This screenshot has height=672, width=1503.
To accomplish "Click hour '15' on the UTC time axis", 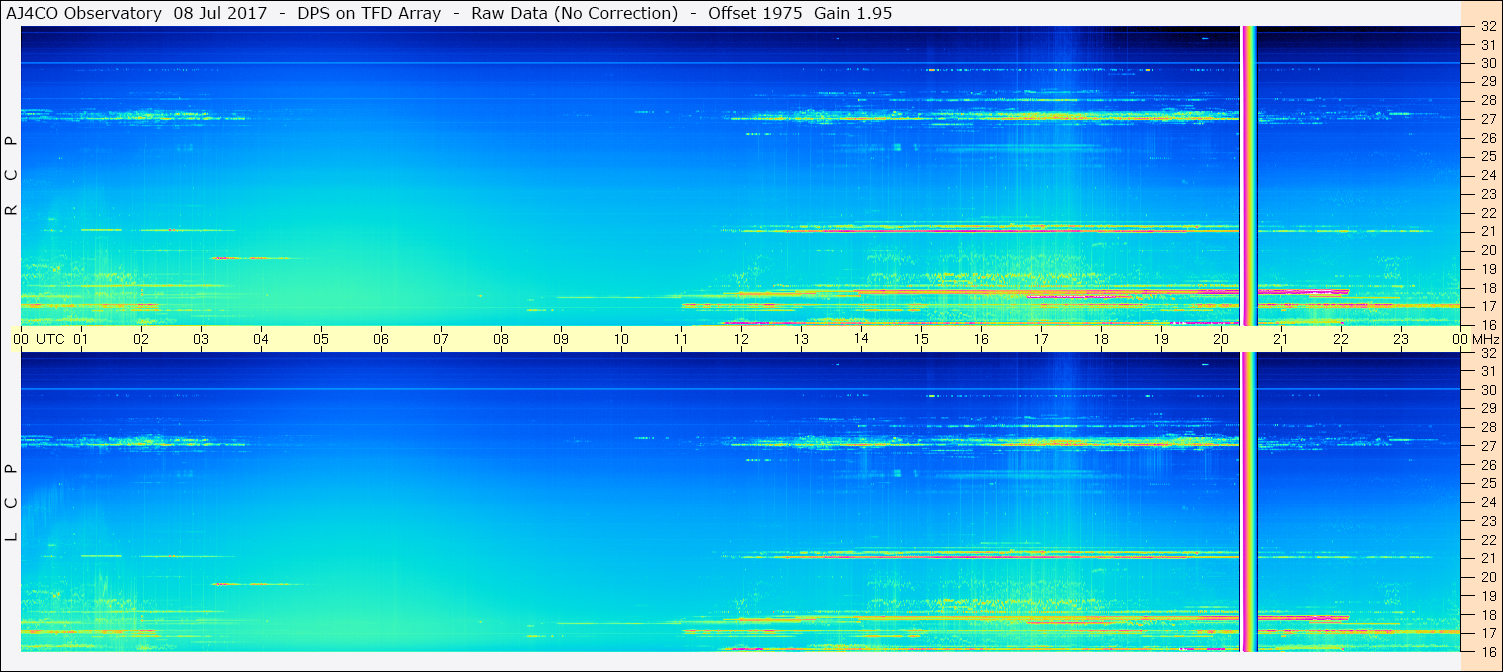I will point(921,339).
